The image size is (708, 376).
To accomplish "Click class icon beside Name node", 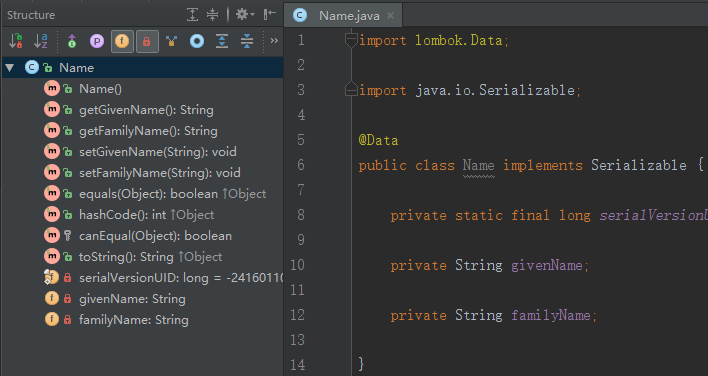I will (32, 68).
